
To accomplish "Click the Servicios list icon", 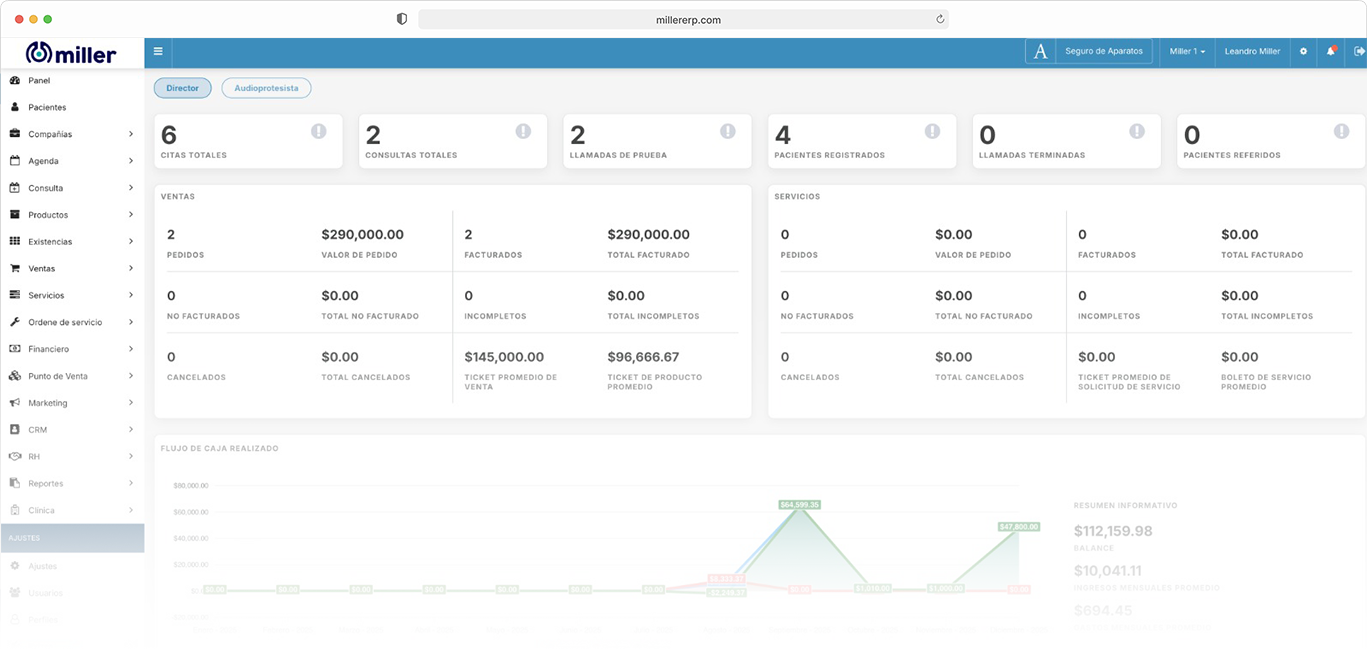I will [15, 295].
